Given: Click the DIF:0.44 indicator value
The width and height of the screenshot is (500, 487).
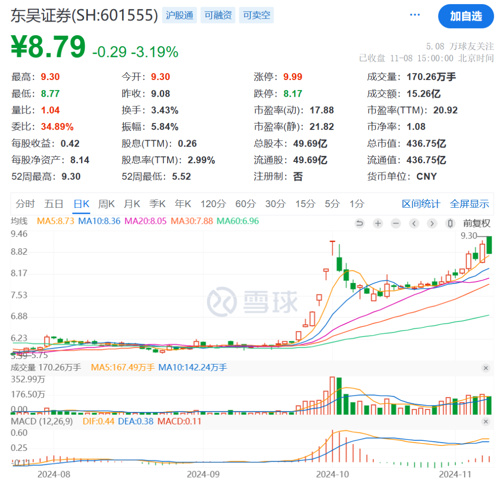Looking at the screenshot, I should (x=98, y=422).
